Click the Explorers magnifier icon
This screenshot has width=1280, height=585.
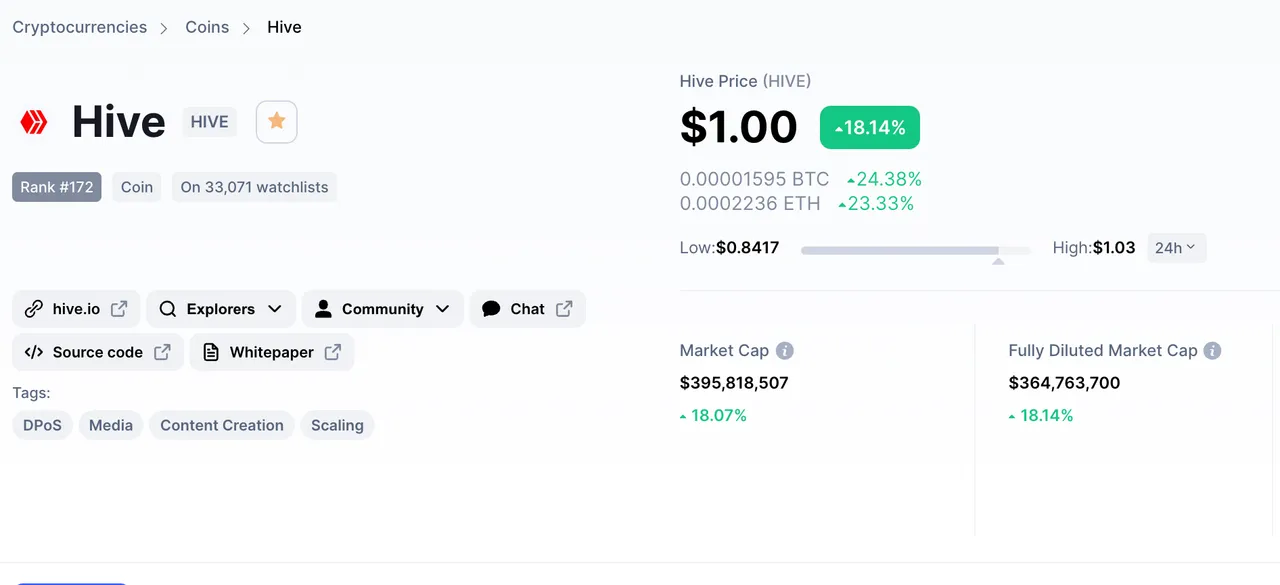coord(168,309)
